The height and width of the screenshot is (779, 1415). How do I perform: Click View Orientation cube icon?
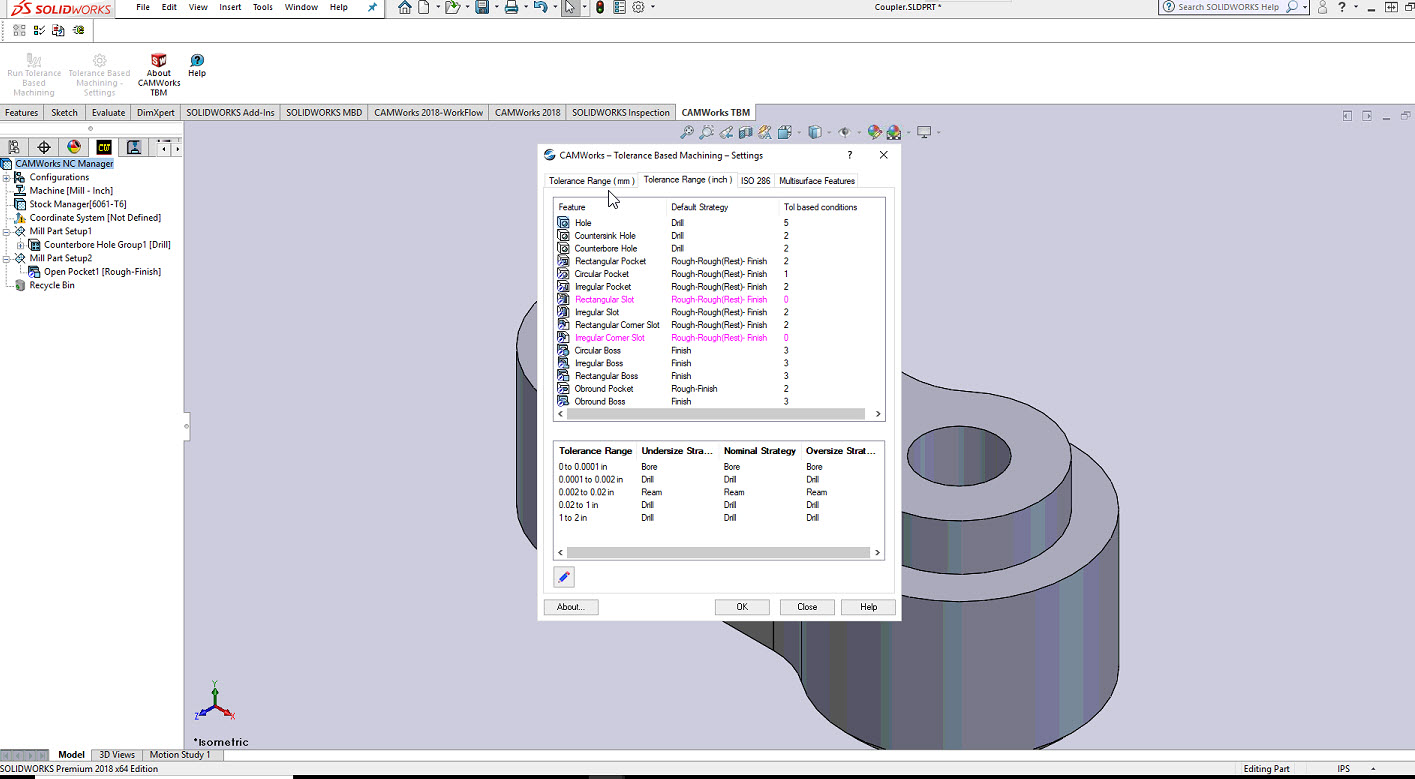(784, 132)
